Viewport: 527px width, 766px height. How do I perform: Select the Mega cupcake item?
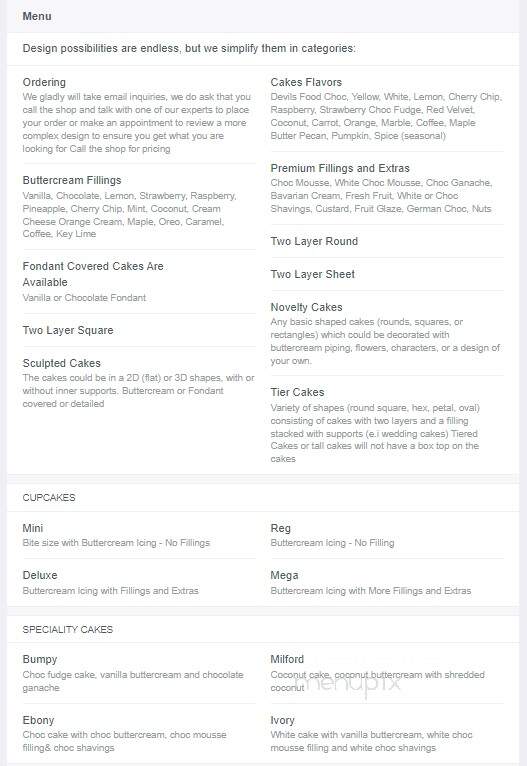[x=284, y=575]
